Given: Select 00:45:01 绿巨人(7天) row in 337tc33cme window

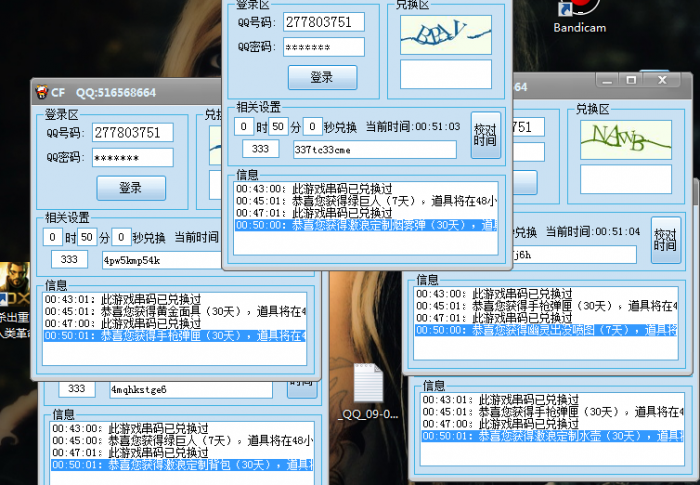Looking at the screenshot, I should pos(366,201).
